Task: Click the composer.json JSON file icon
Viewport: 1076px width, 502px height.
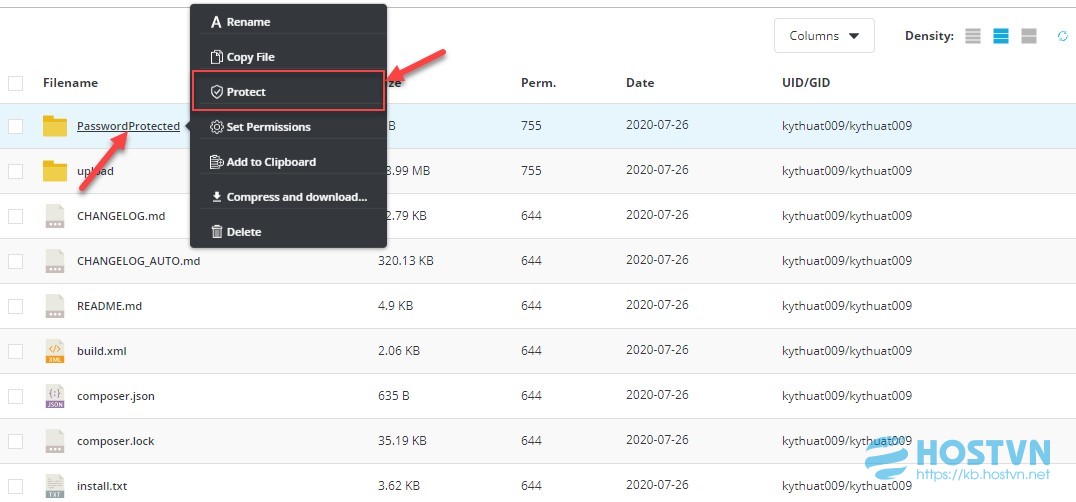Action: click(55, 396)
